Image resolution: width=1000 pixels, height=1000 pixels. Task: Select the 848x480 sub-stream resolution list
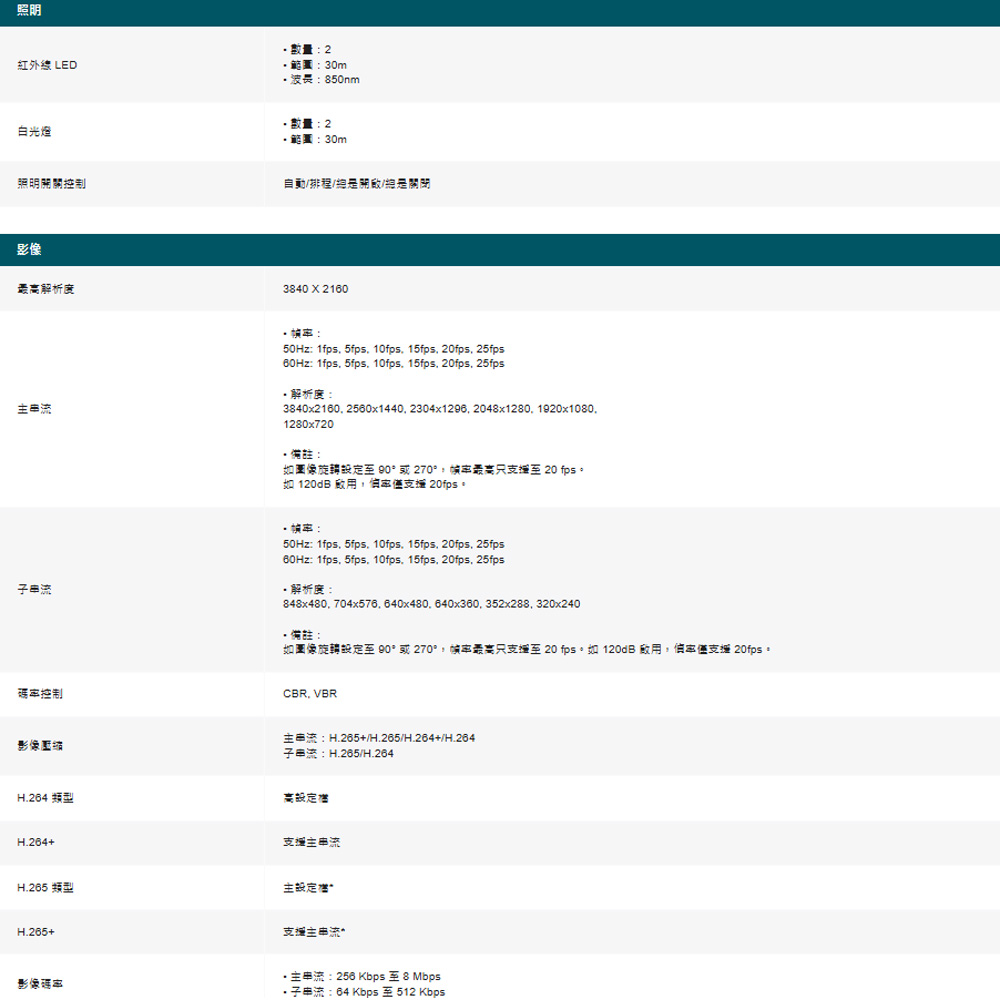point(432,604)
